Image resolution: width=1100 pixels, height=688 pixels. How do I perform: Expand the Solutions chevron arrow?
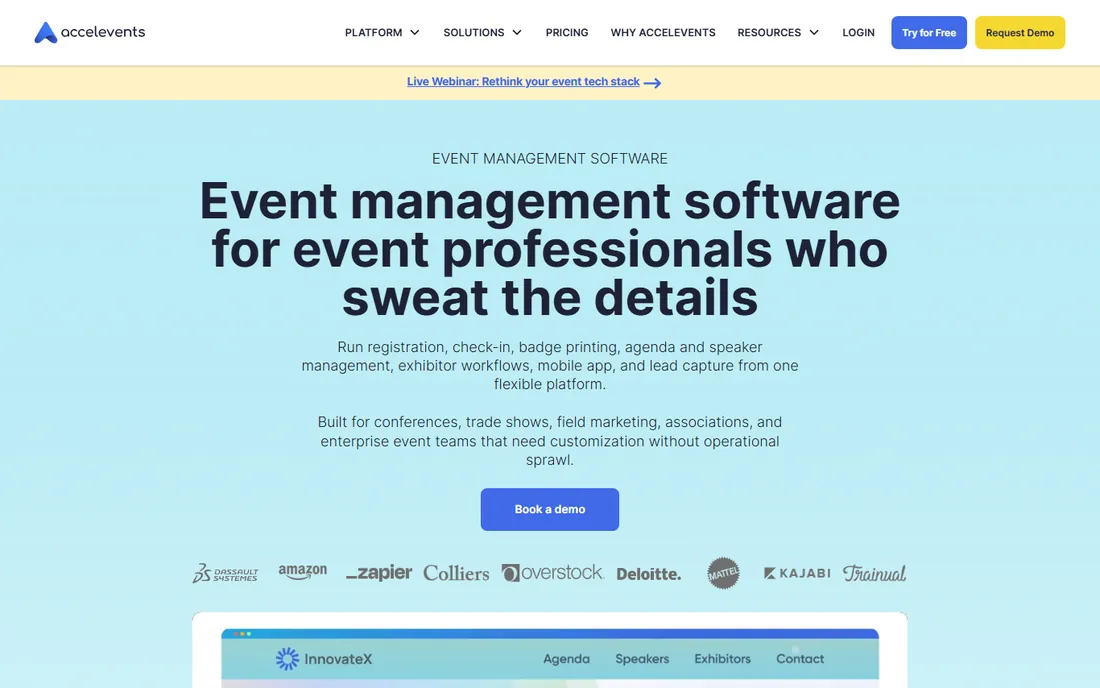[517, 32]
